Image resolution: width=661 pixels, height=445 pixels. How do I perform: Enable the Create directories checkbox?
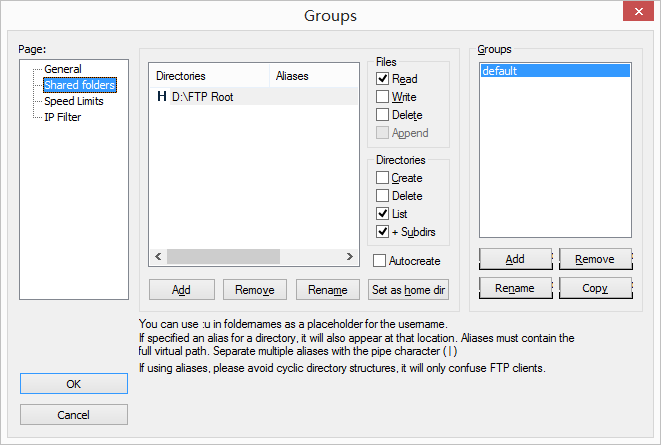383,178
